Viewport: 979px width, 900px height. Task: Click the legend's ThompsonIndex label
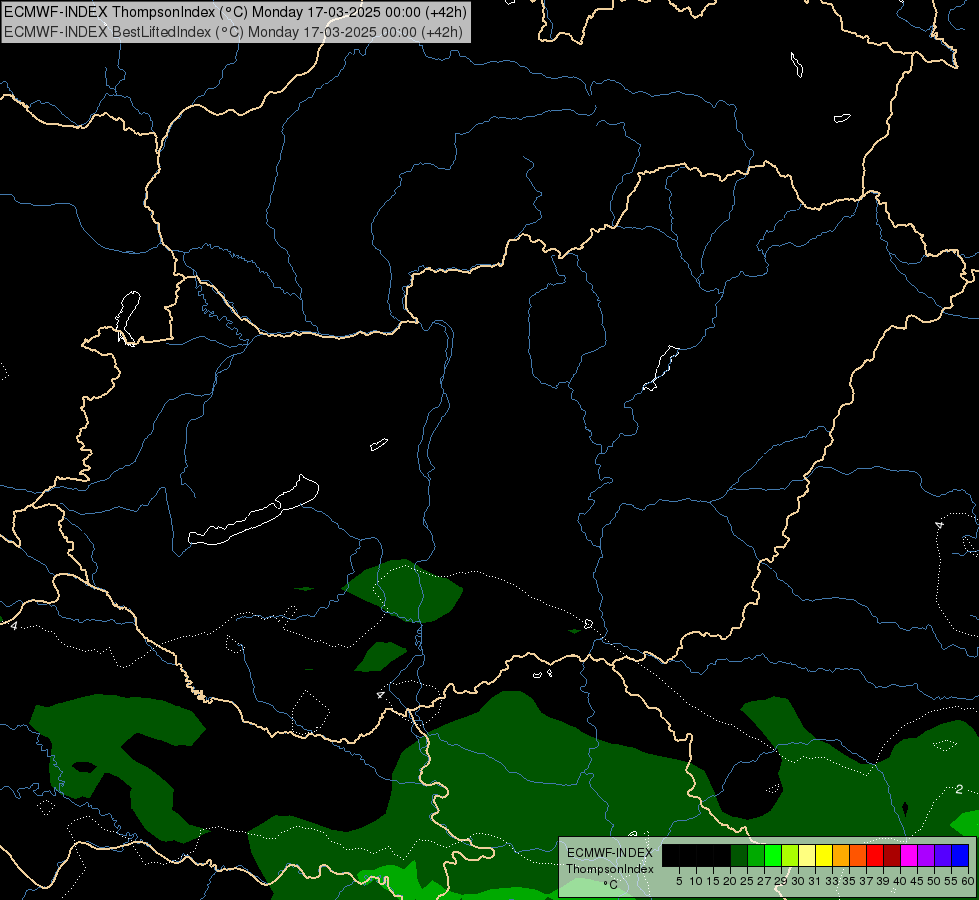(x=610, y=869)
